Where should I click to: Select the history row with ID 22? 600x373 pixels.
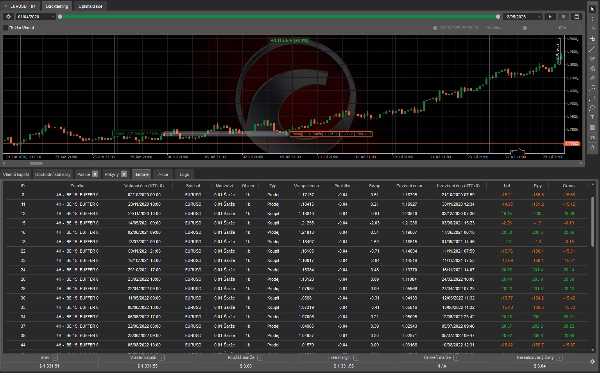296,251
